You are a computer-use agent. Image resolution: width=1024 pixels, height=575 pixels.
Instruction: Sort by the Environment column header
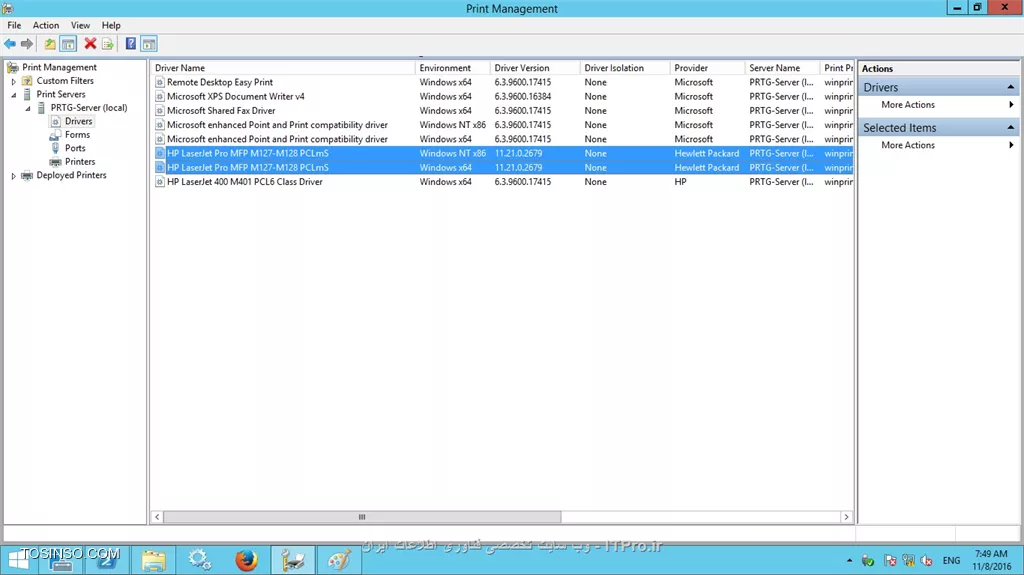(453, 68)
